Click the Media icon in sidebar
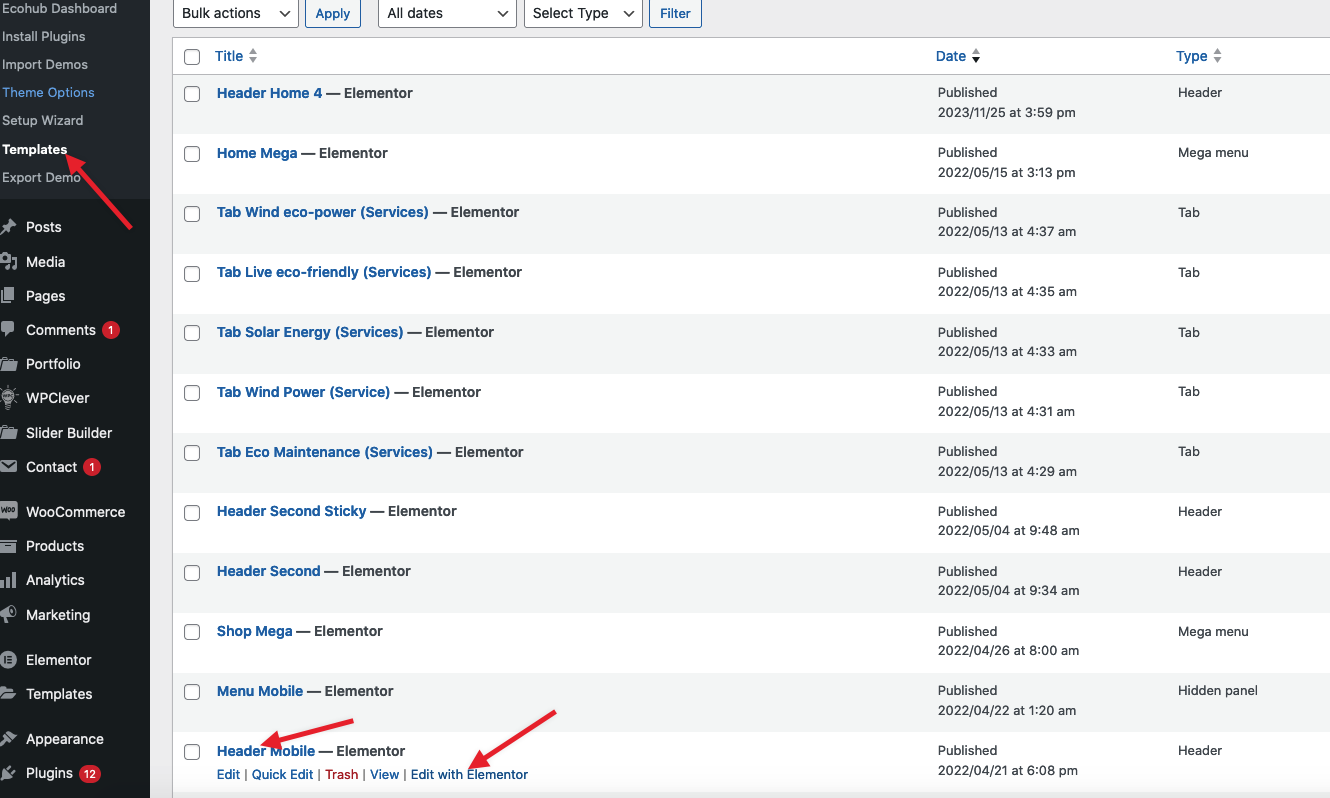 [9, 262]
